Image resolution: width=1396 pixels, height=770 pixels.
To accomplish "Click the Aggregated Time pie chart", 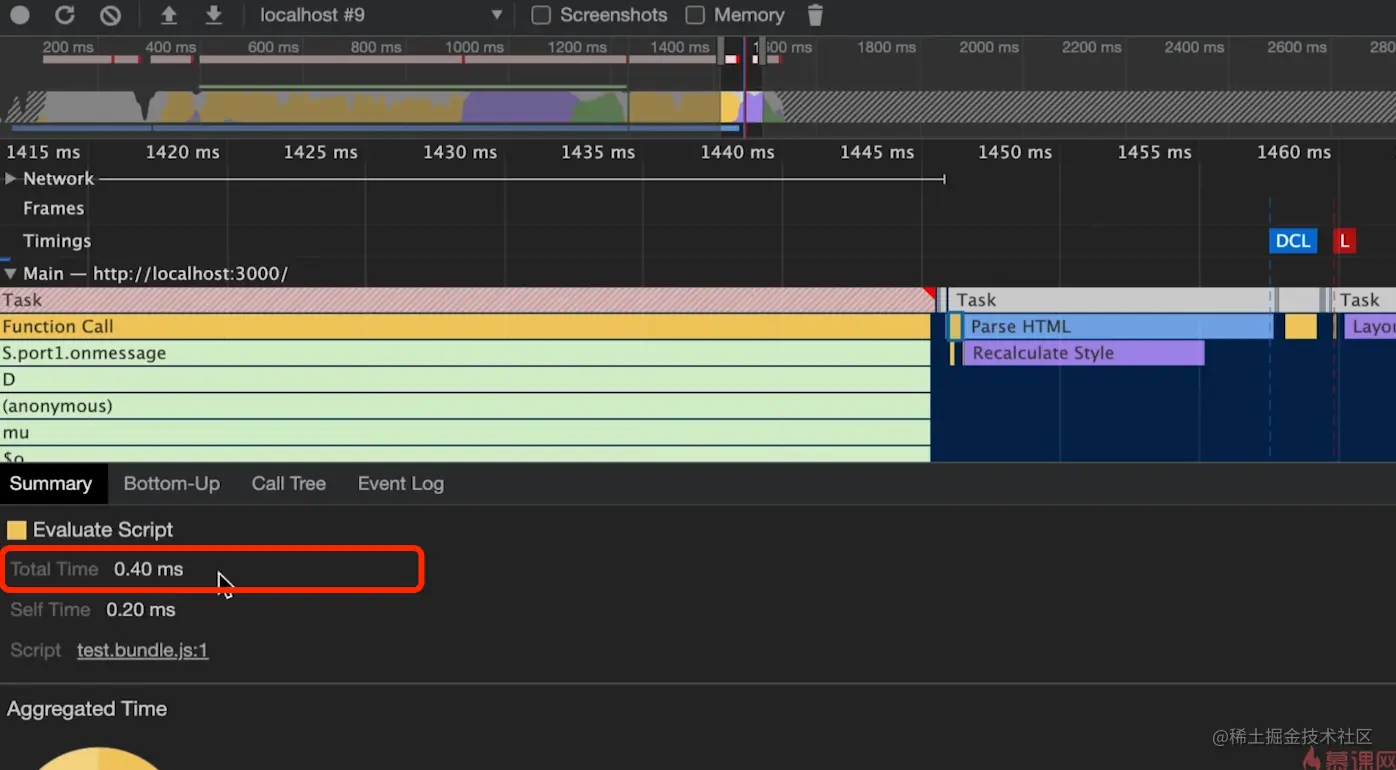I will pyautogui.click(x=98, y=759).
